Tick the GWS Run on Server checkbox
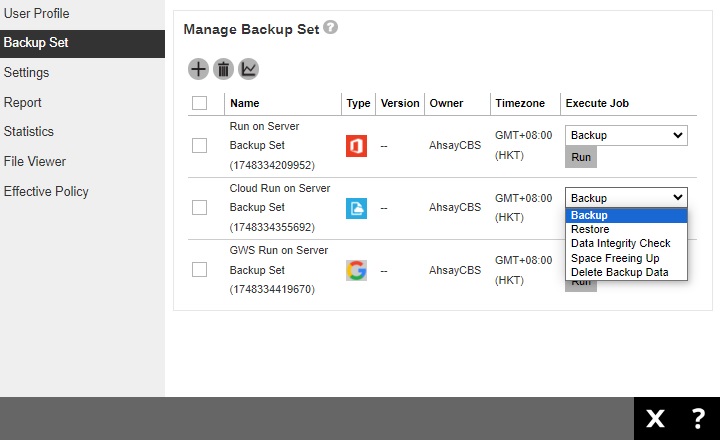 [x=199, y=270]
